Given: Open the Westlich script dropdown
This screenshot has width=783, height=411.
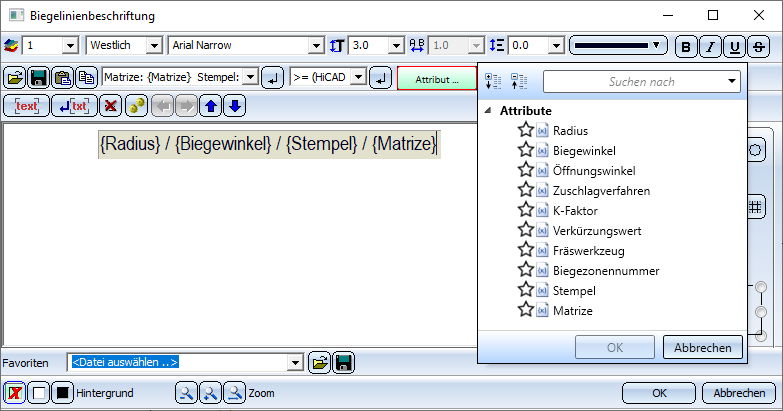Looking at the screenshot, I should pos(154,45).
